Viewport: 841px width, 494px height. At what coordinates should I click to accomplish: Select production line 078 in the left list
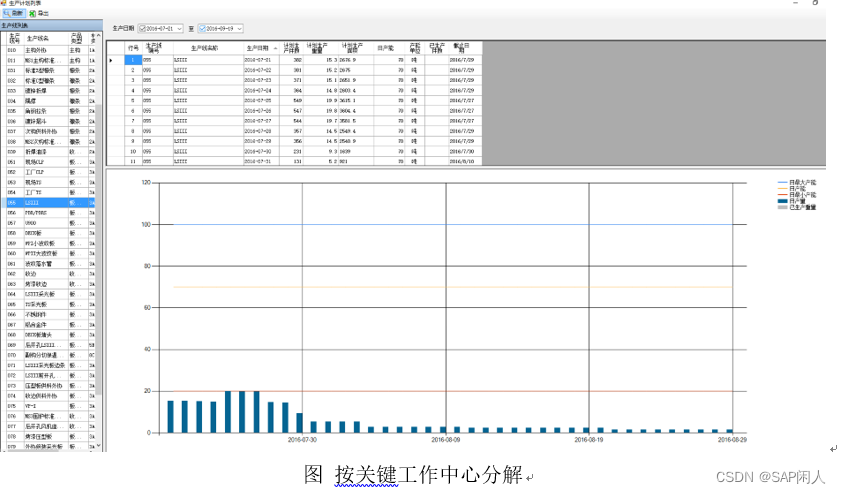point(48,437)
